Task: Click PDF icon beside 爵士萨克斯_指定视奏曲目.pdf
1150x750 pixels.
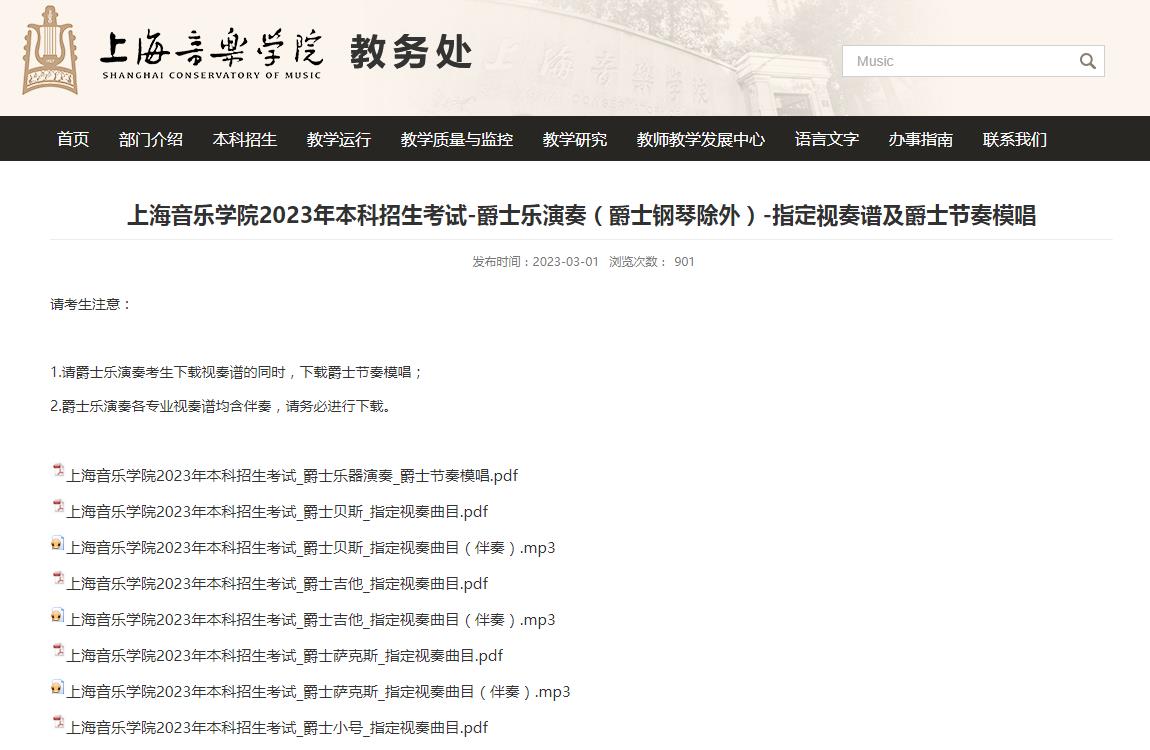Action: [x=58, y=650]
